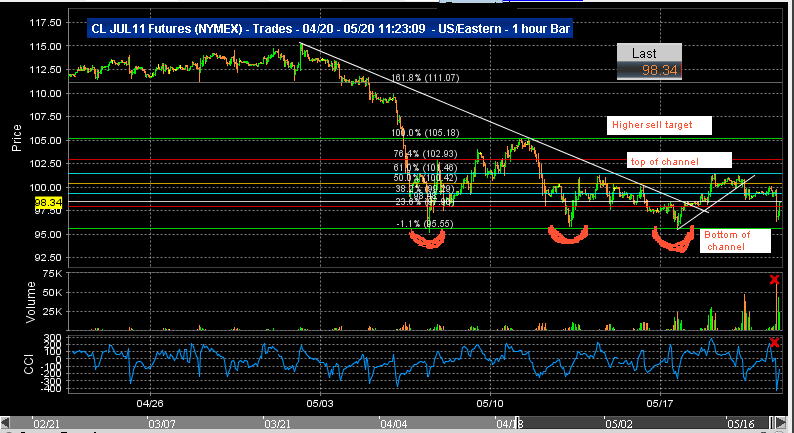The image size is (794, 433).
Task: Click the 03/21 mark on the time scrollbar
Action: pos(277,423)
